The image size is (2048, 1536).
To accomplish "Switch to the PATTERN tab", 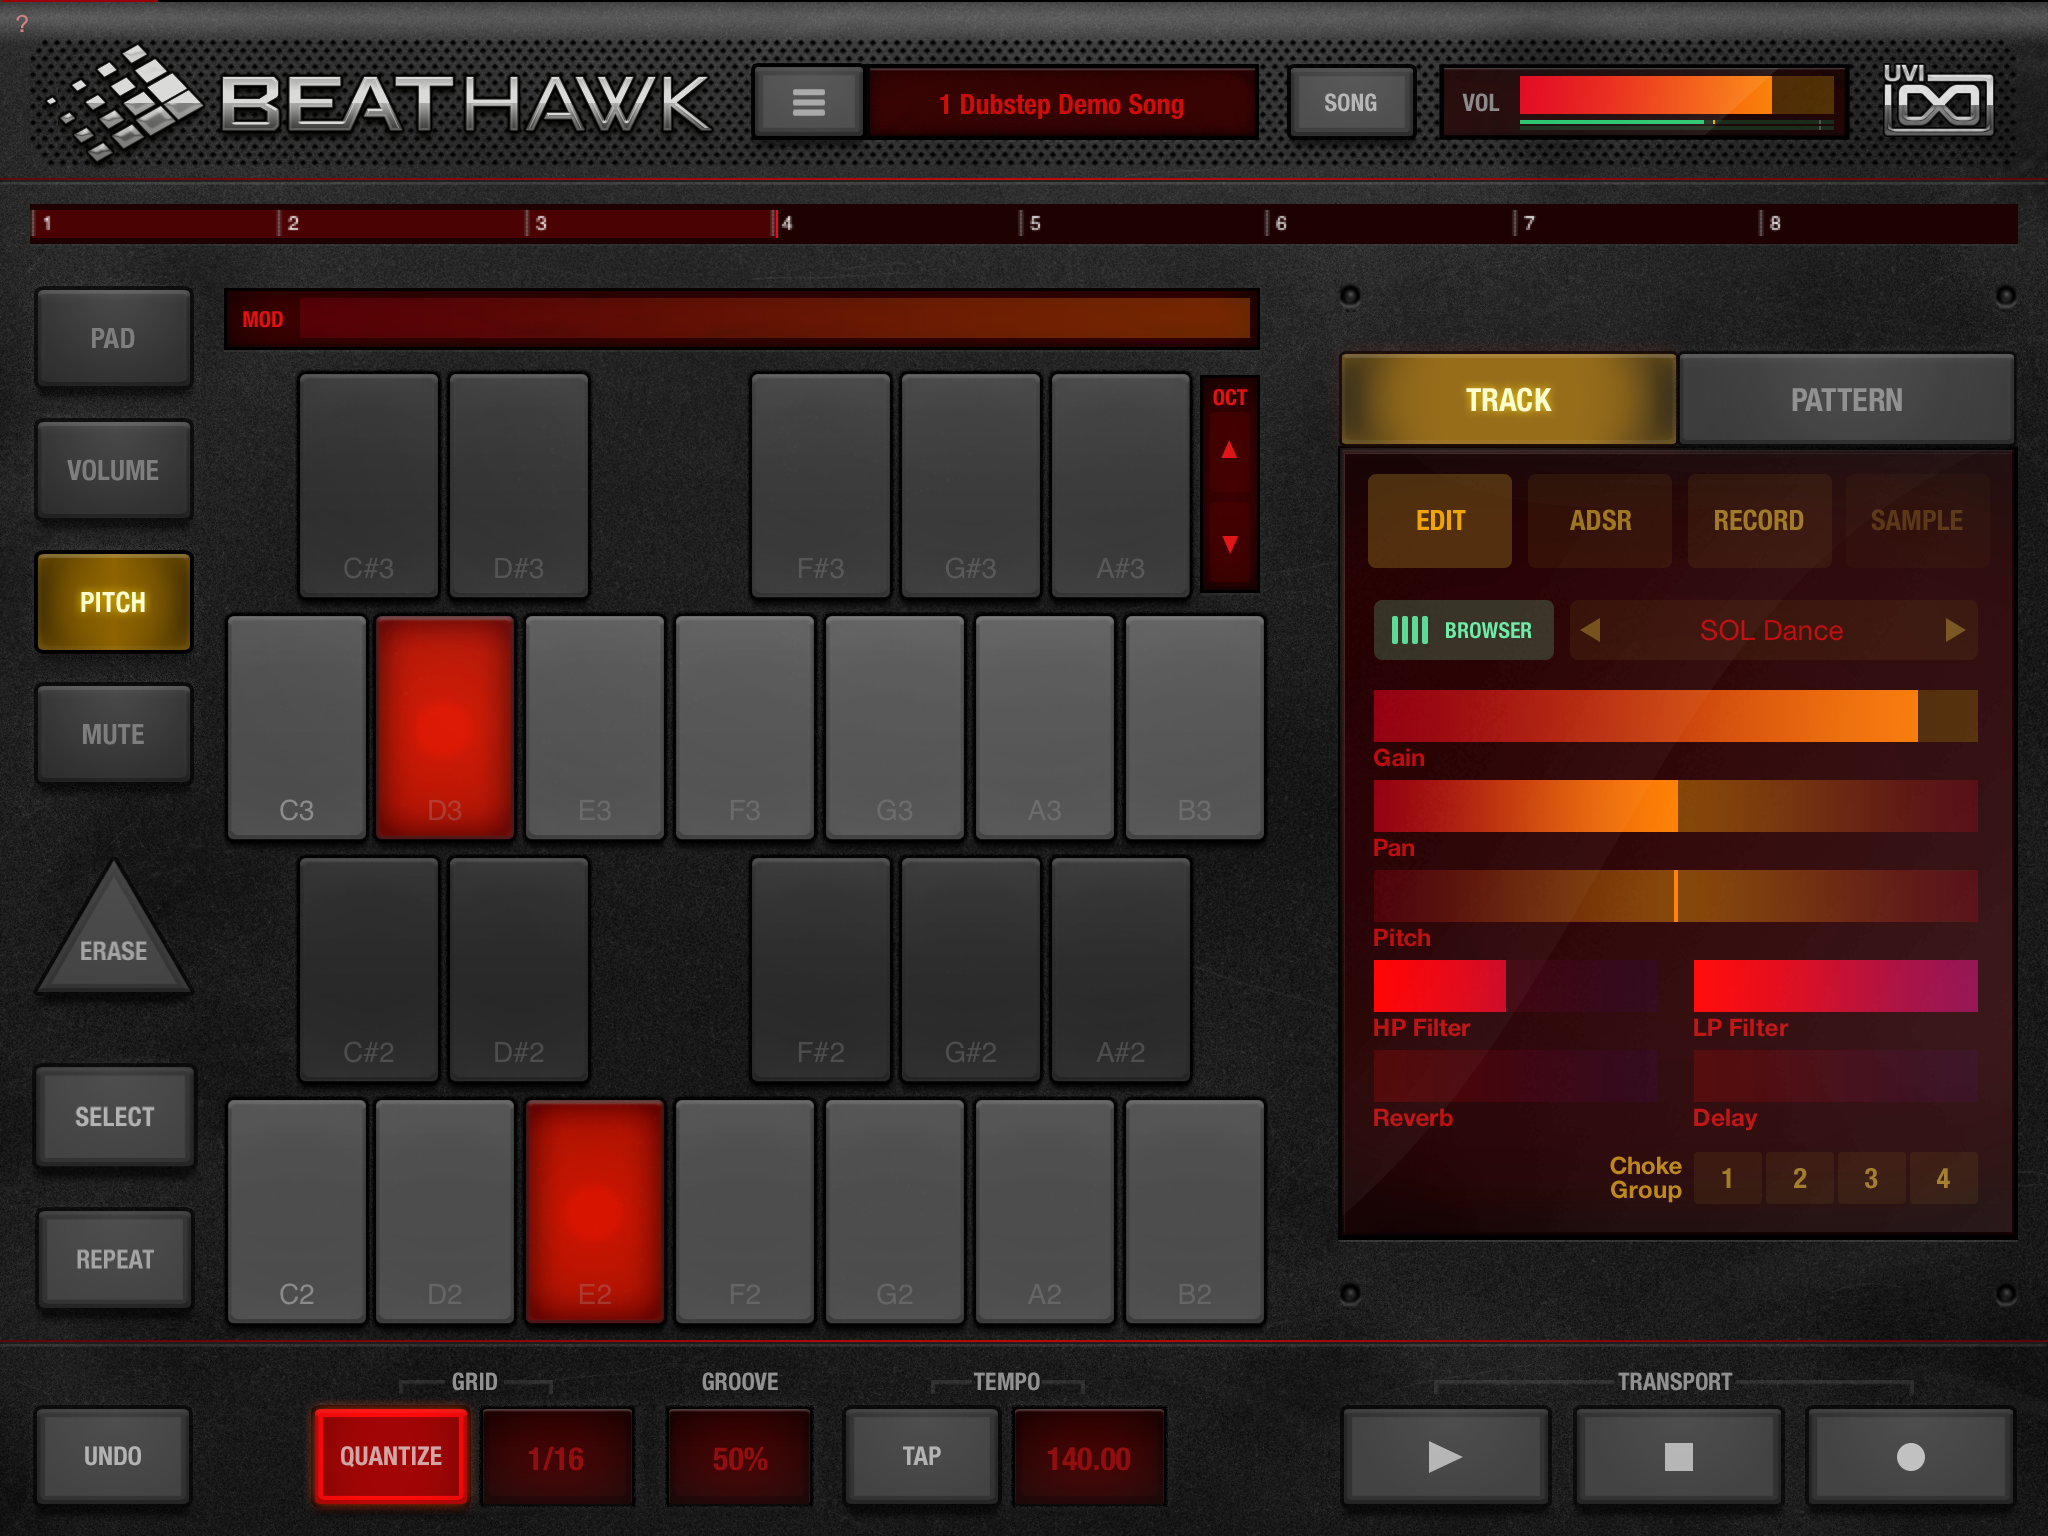I will (1846, 400).
